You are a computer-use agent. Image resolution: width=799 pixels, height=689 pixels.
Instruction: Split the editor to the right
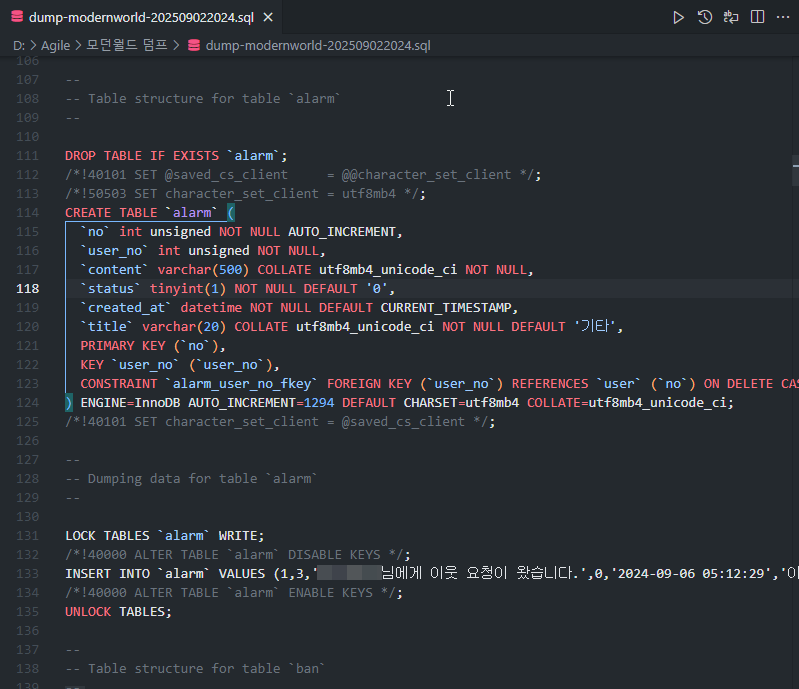(757, 17)
